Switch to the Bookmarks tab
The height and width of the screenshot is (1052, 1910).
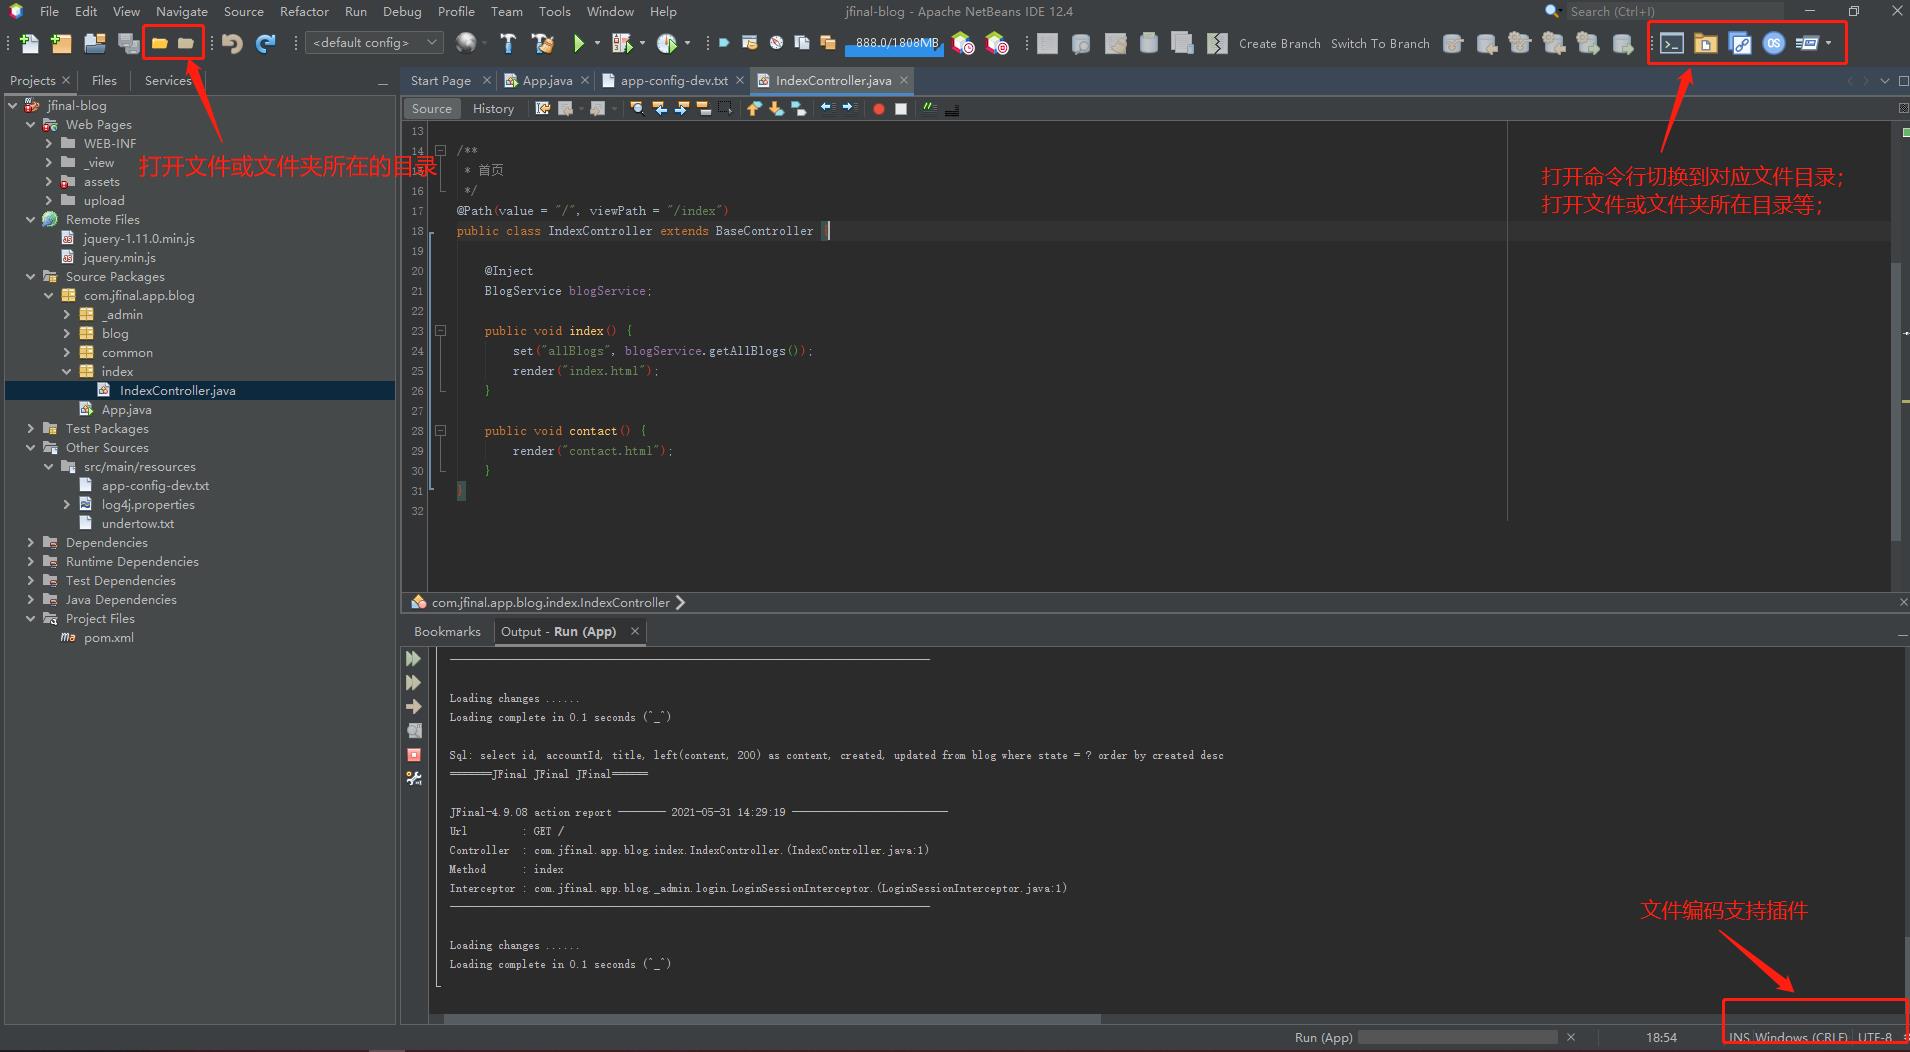pos(447,631)
